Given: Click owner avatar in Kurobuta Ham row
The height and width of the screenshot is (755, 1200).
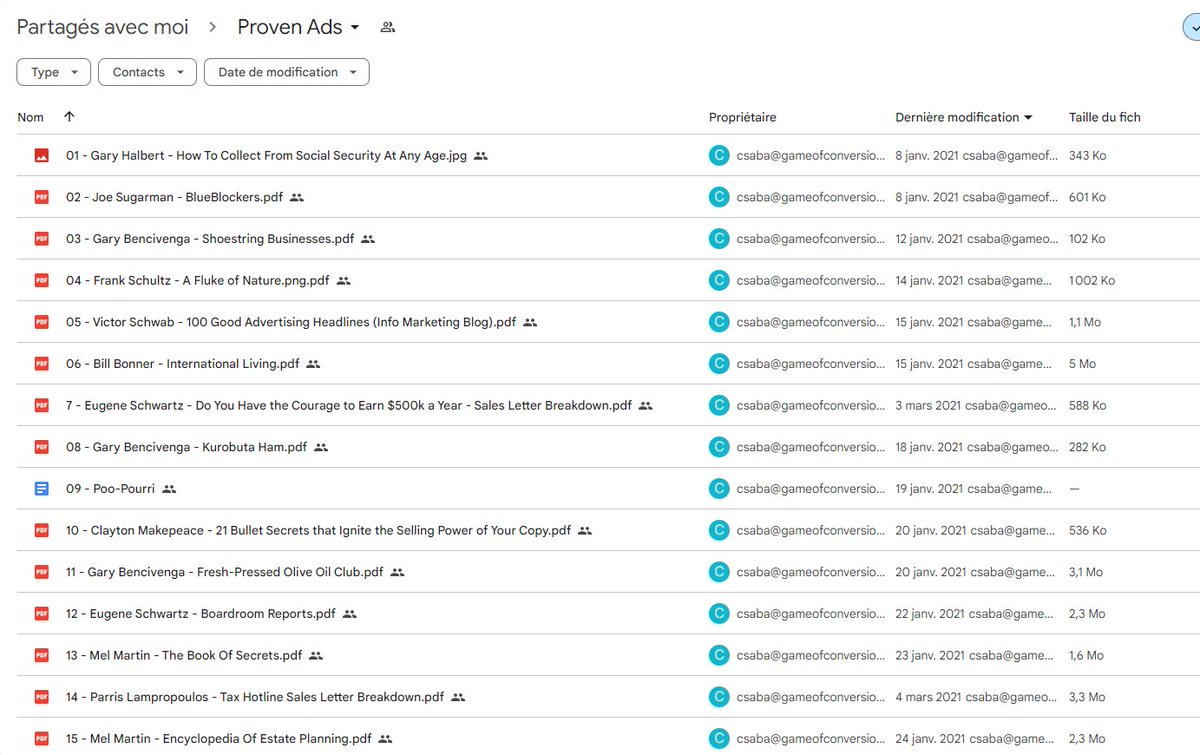Looking at the screenshot, I should pyautogui.click(x=718, y=447).
